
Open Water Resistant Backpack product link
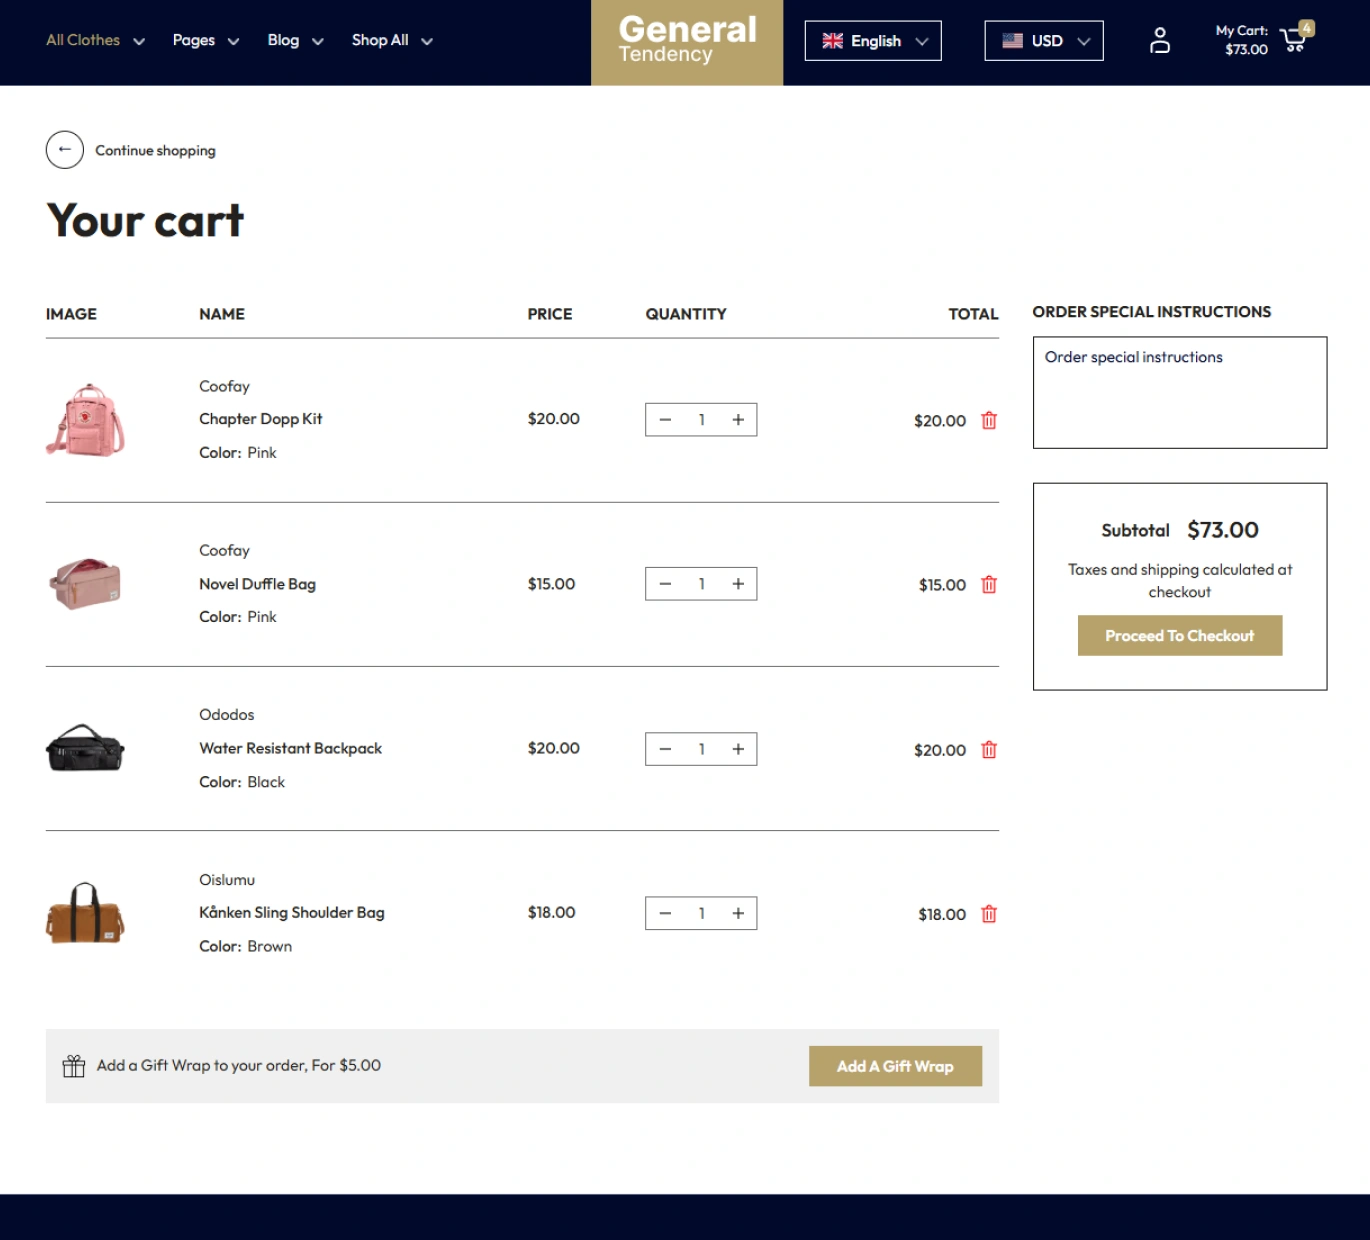pyautogui.click(x=290, y=748)
